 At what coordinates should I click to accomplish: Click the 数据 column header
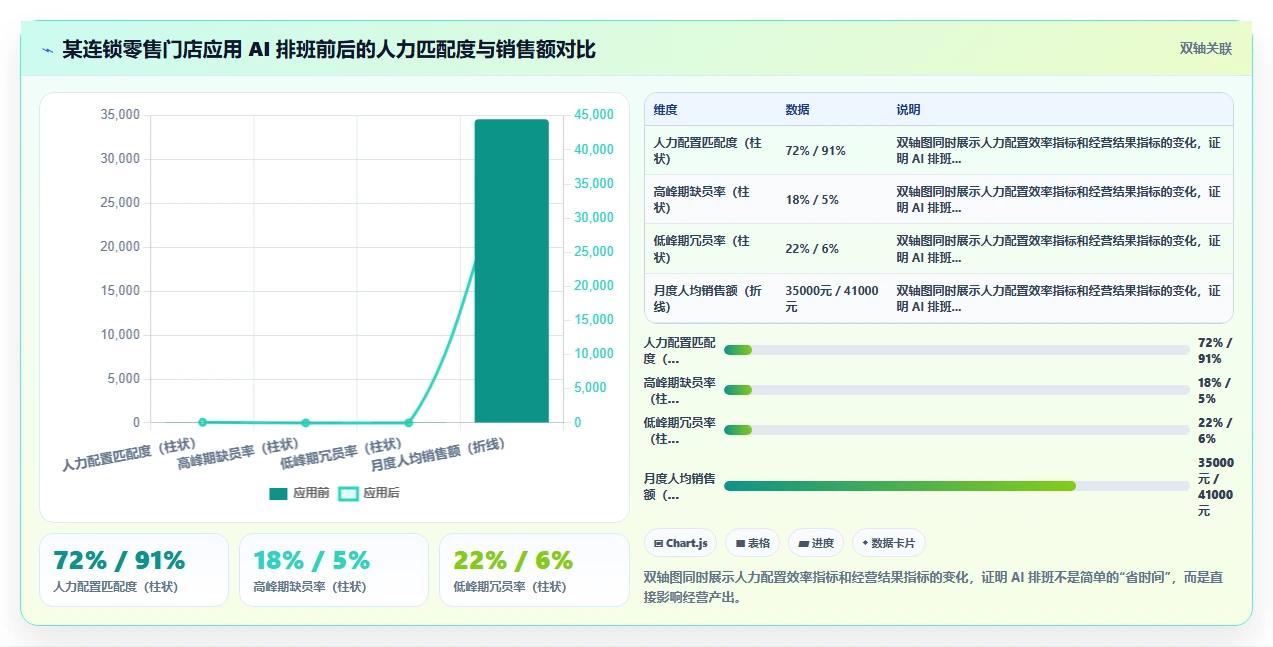coord(798,110)
